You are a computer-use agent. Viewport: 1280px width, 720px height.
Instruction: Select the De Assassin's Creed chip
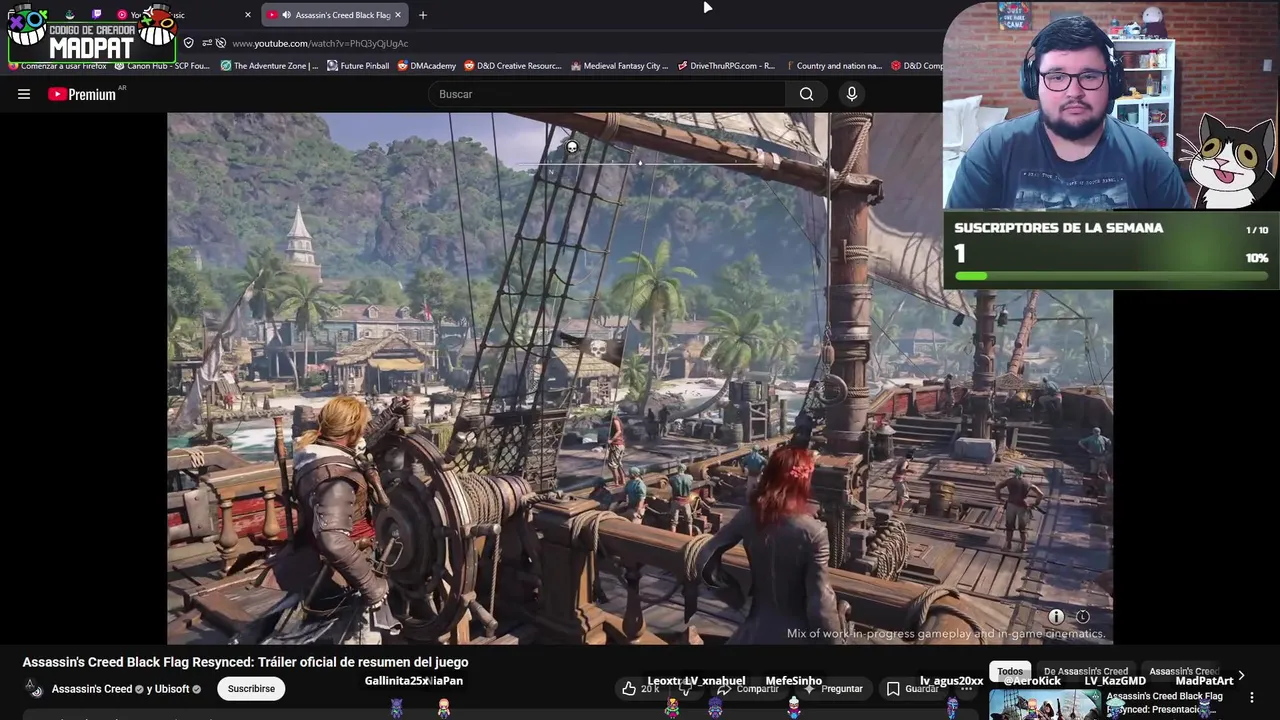tap(1086, 671)
